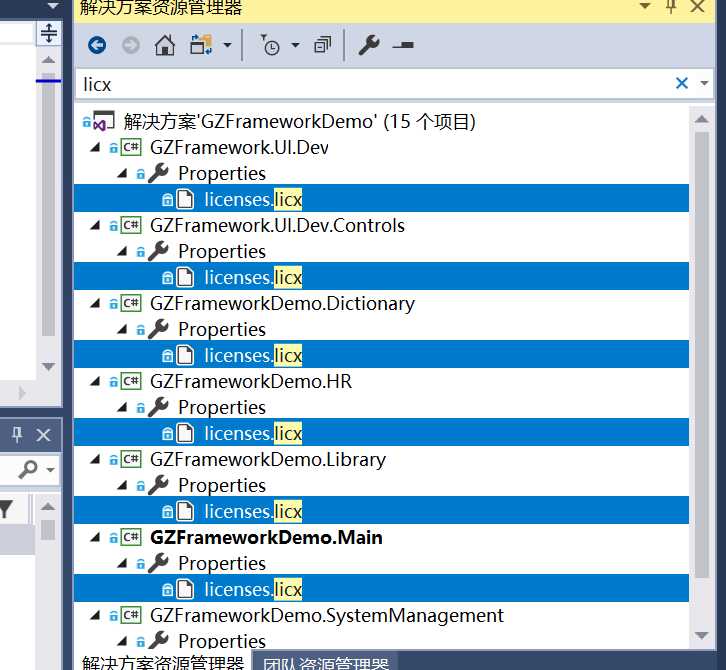
Task: Open the search options dropdown arrow
Action: (705, 83)
